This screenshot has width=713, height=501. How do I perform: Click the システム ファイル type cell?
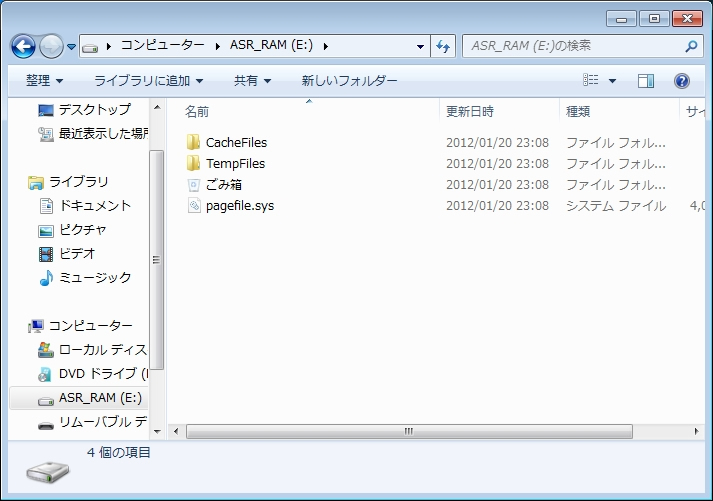pyautogui.click(x=616, y=206)
